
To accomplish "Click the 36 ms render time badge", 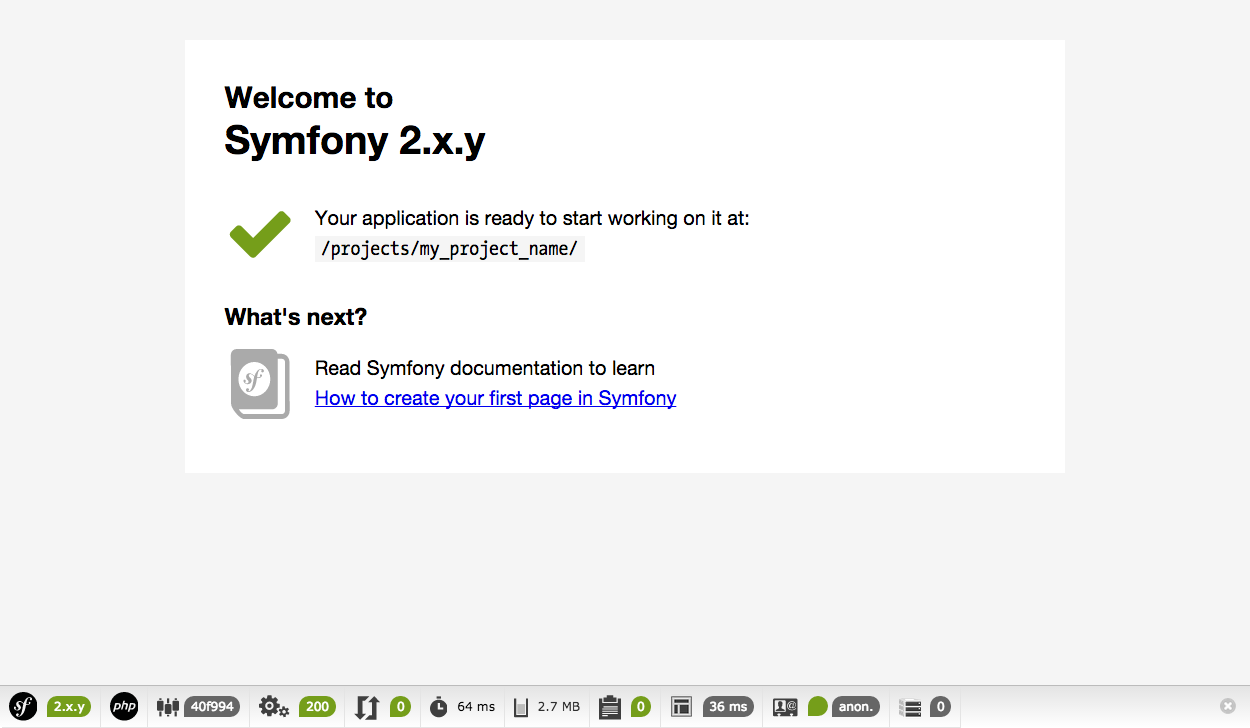I will [x=728, y=707].
